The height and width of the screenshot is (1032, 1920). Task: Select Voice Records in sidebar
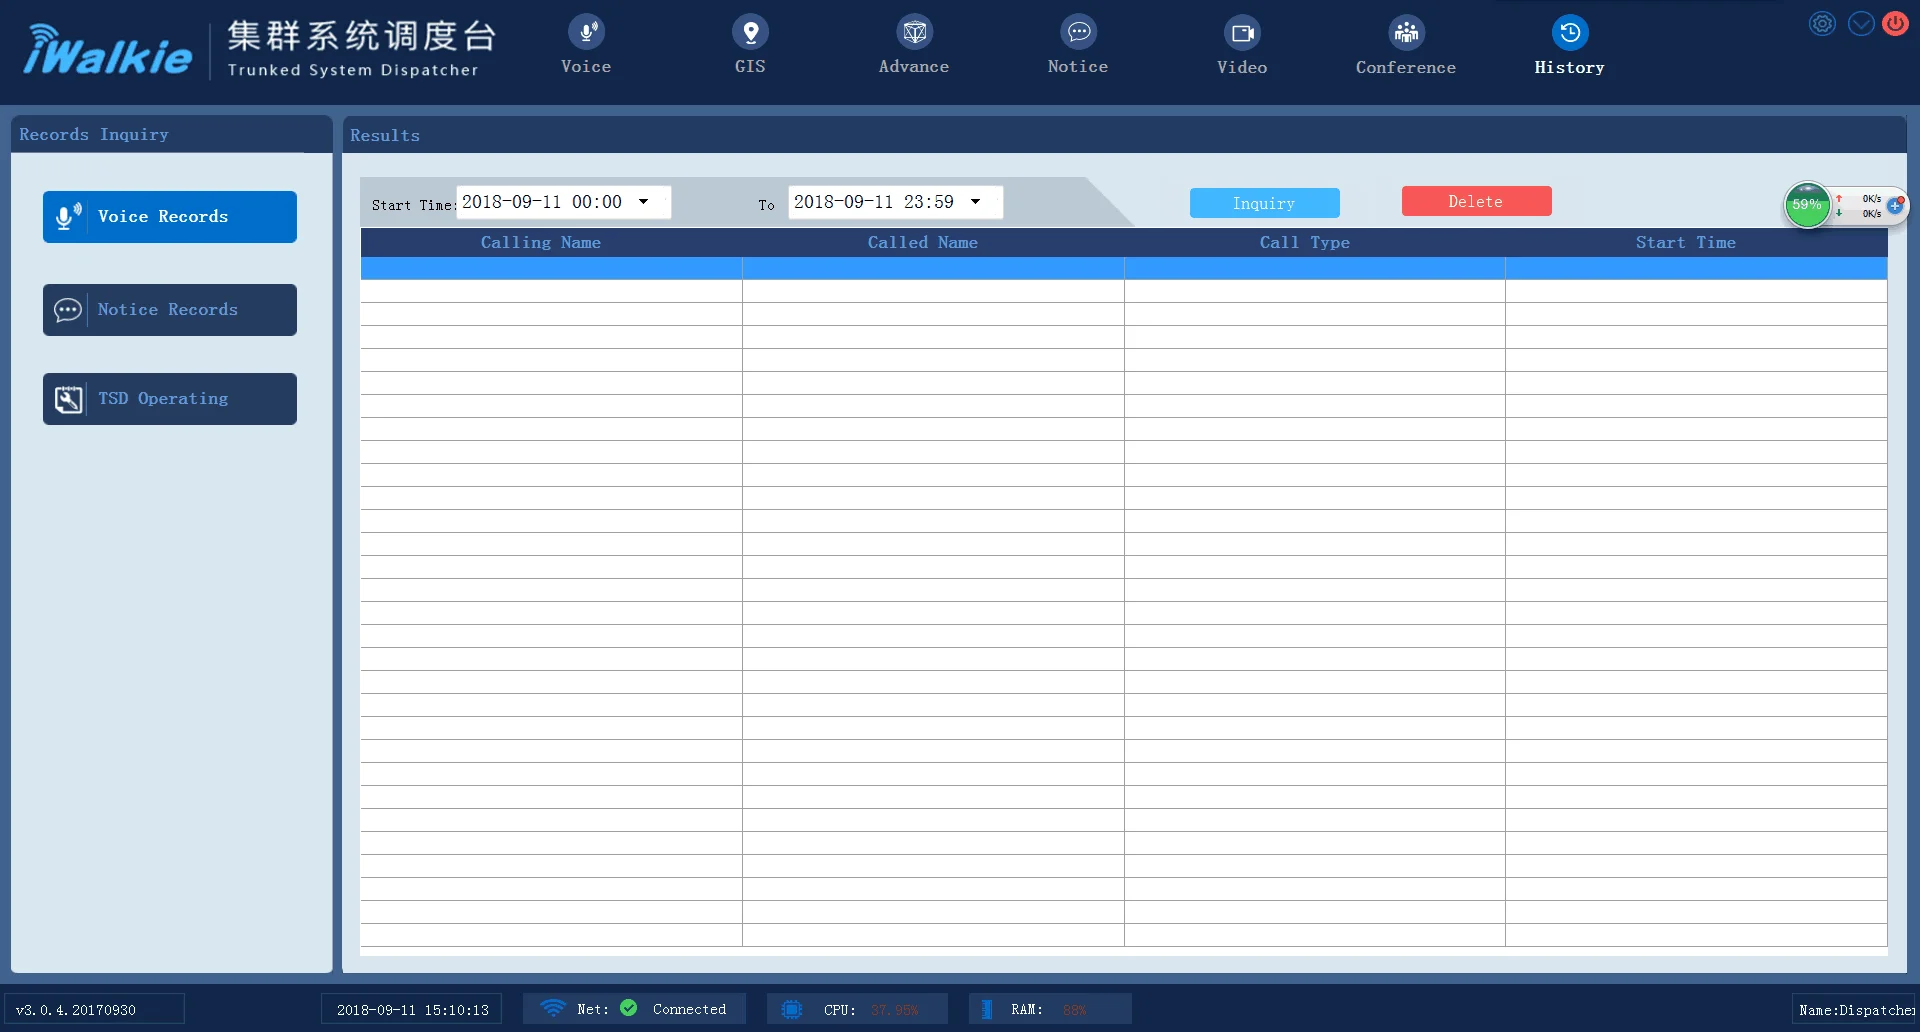170,217
